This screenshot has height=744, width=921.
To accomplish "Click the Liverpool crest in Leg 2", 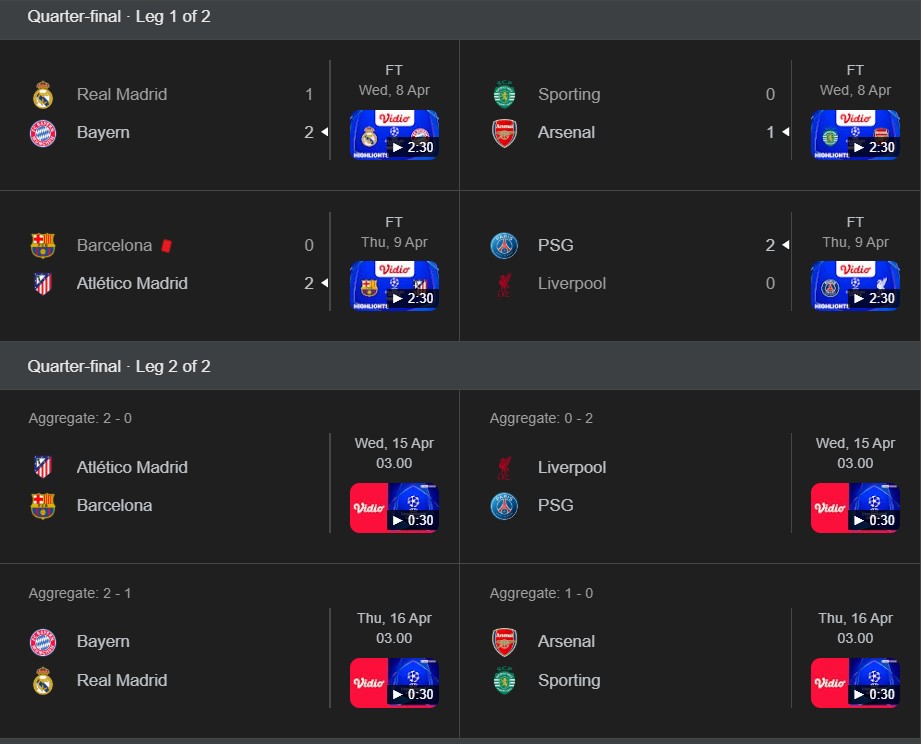I will pyautogui.click(x=504, y=468).
